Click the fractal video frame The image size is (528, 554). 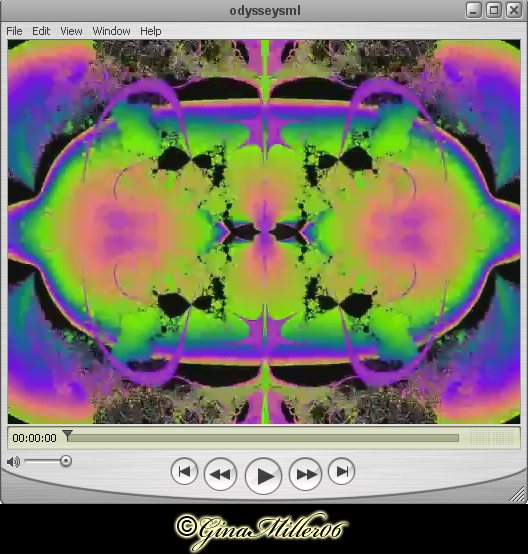pyautogui.click(x=264, y=232)
